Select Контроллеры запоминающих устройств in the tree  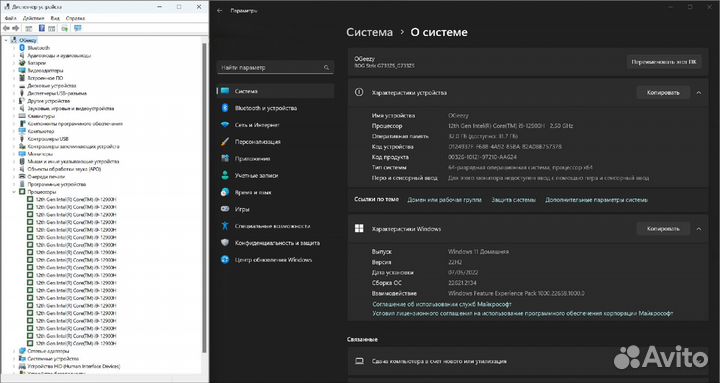coord(73,146)
